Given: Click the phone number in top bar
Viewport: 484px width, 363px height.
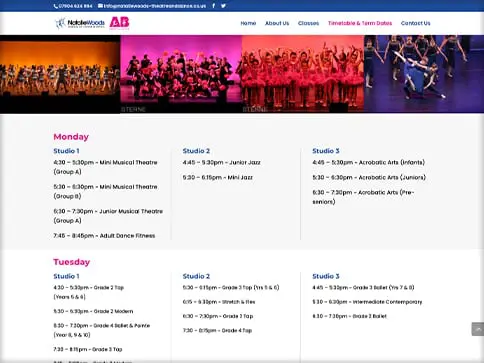Looking at the screenshot, I should pos(76,6).
